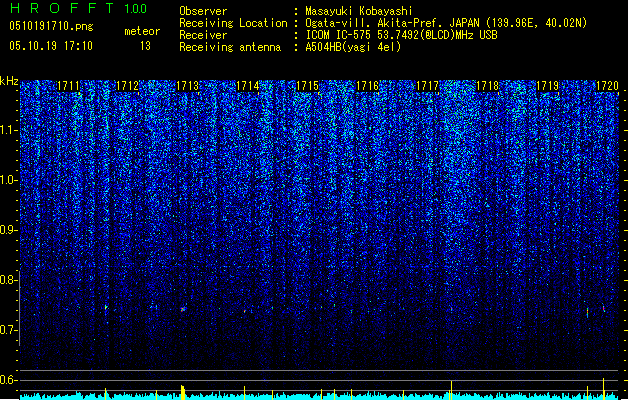Click the 1716 time marker

tap(367, 86)
